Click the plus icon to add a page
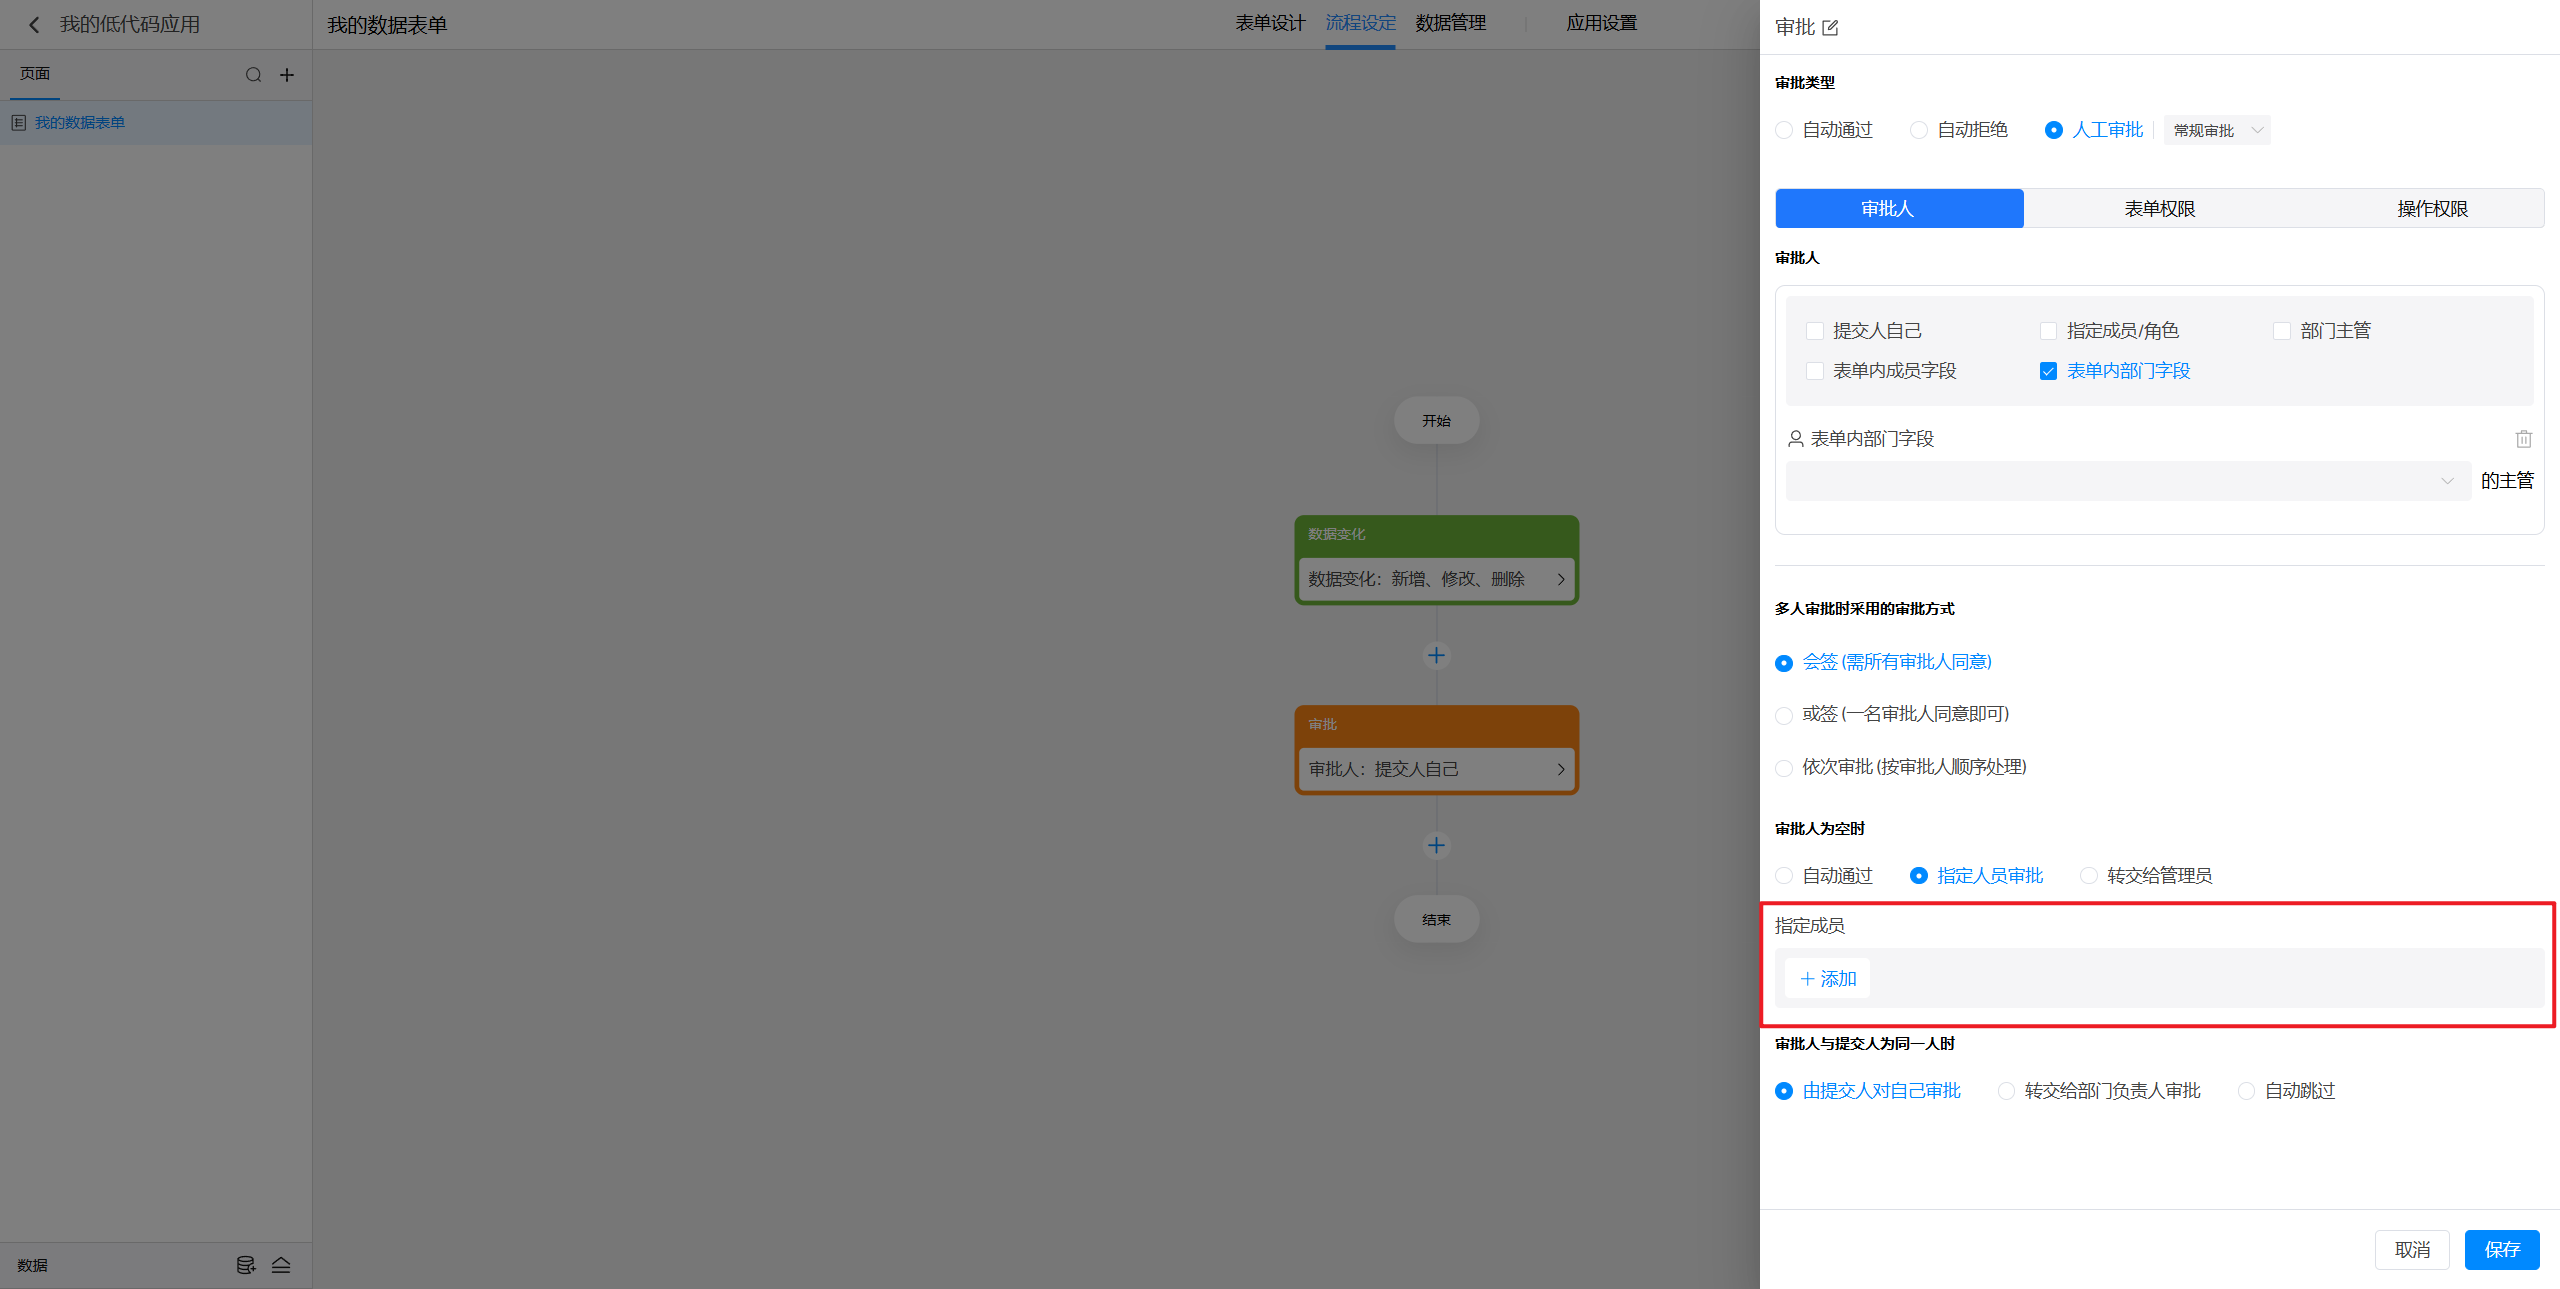The height and width of the screenshot is (1289, 2560). click(x=287, y=75)
